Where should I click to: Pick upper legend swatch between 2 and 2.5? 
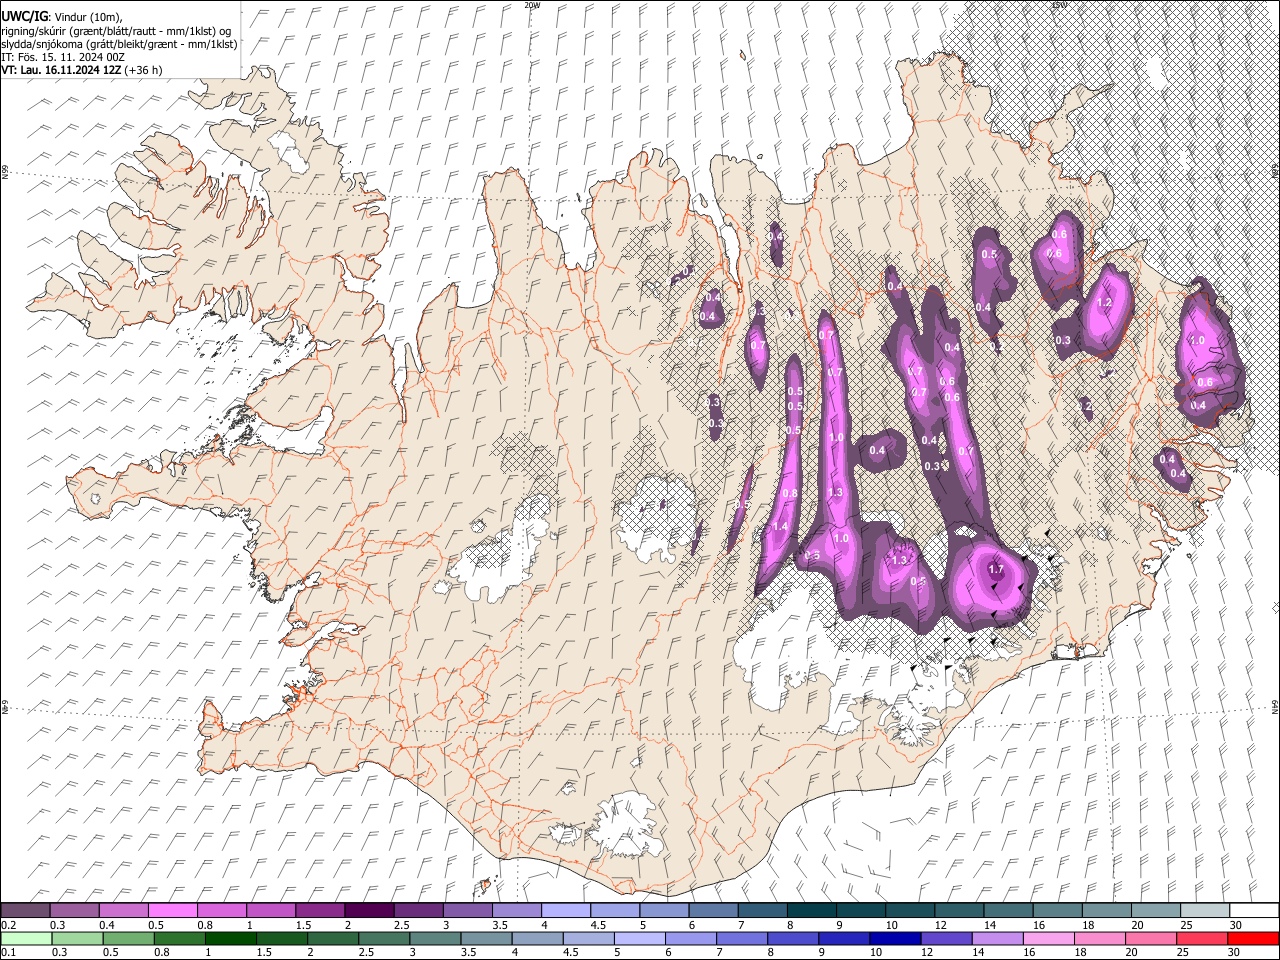(369, 911)
